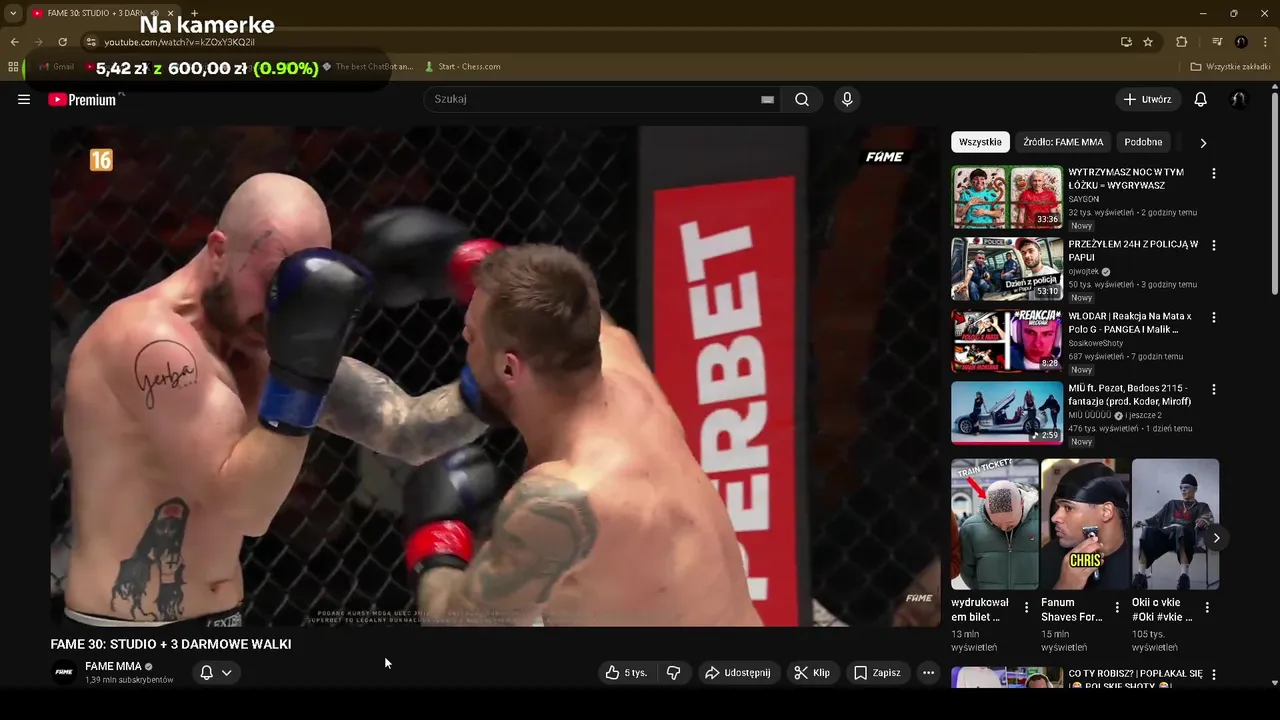1280x720 pixels.
Task: Open thumbnail of WYTRZYMASZ NOC W TYM ŁÓŻKU video
Action: (x=1007, y=197)
